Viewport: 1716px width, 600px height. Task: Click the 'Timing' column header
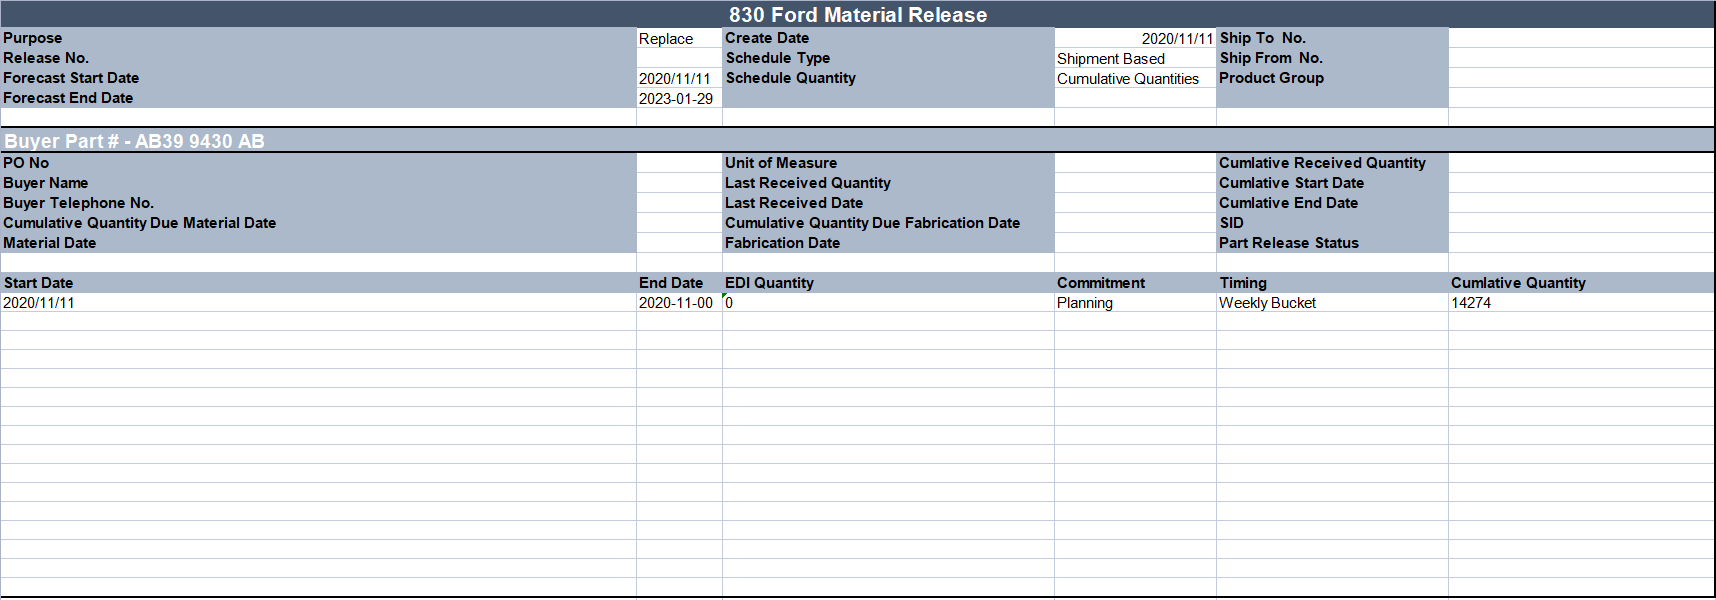coord(1332,283)
